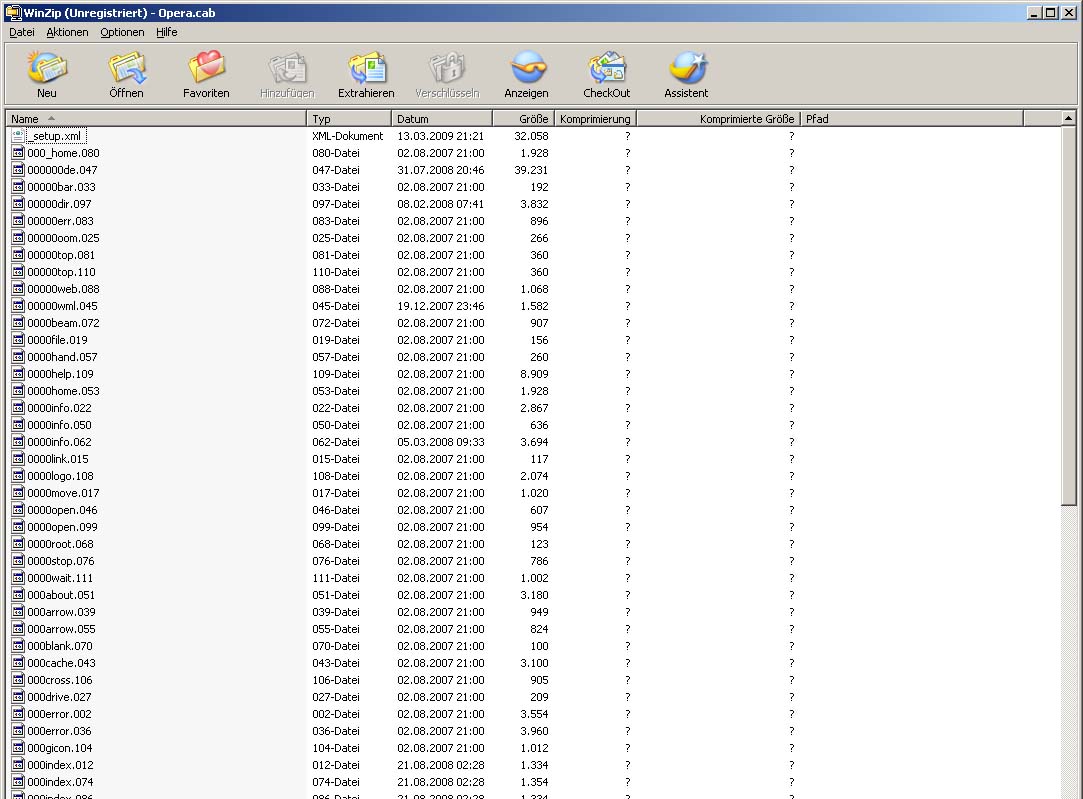Select the file 0000root.068
The image size is (1083, 799).
click(x=60, y=544)
